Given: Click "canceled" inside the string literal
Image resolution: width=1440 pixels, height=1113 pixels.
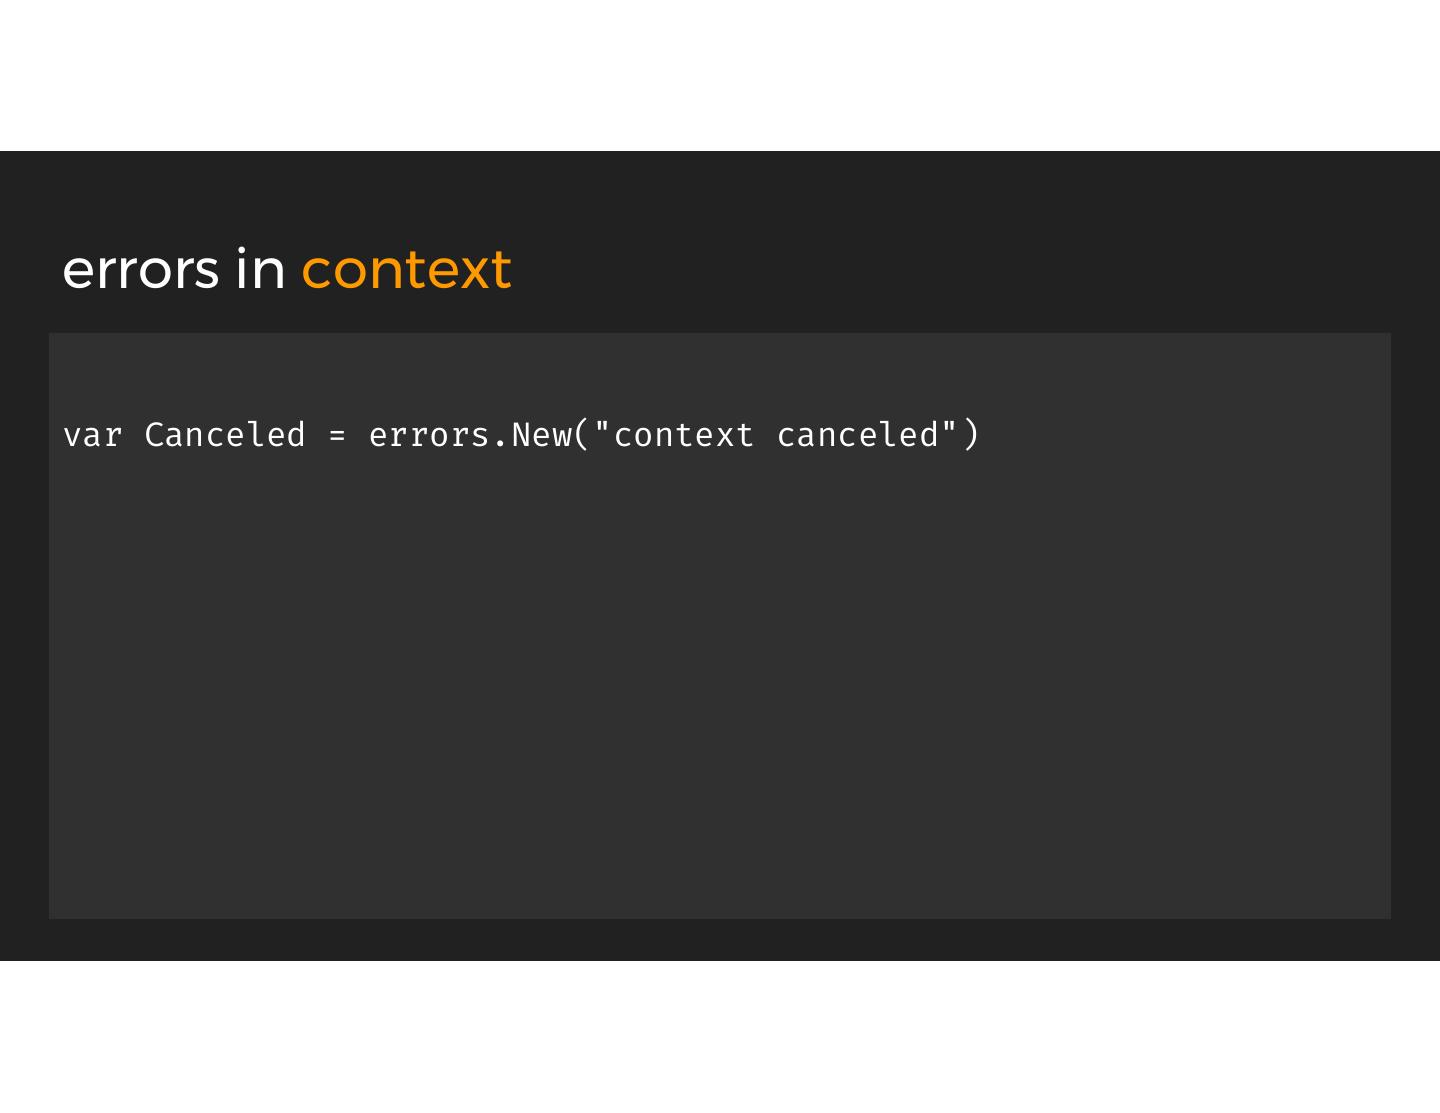Looking at the screenshot, I should pyautogui.click(x=858, y=436).
